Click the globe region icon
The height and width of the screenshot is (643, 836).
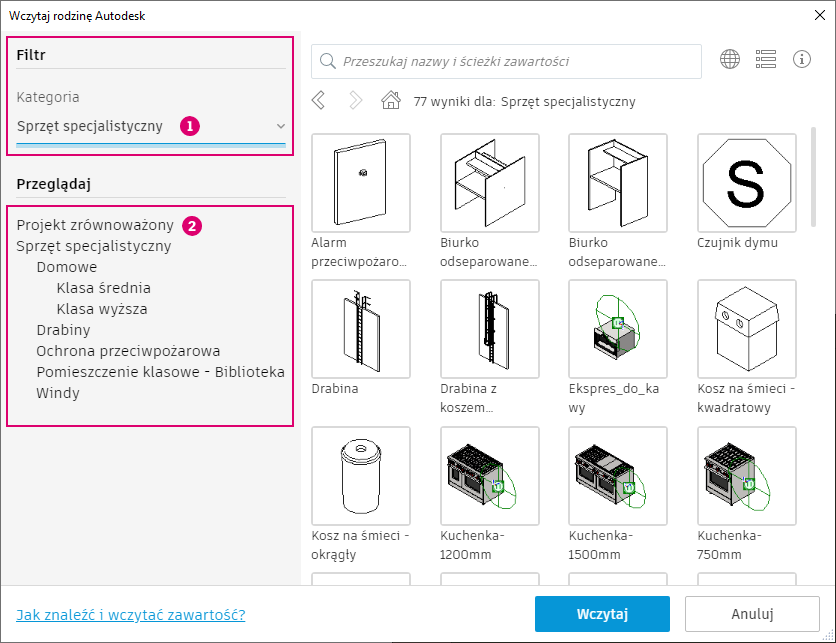coord(730,59)
